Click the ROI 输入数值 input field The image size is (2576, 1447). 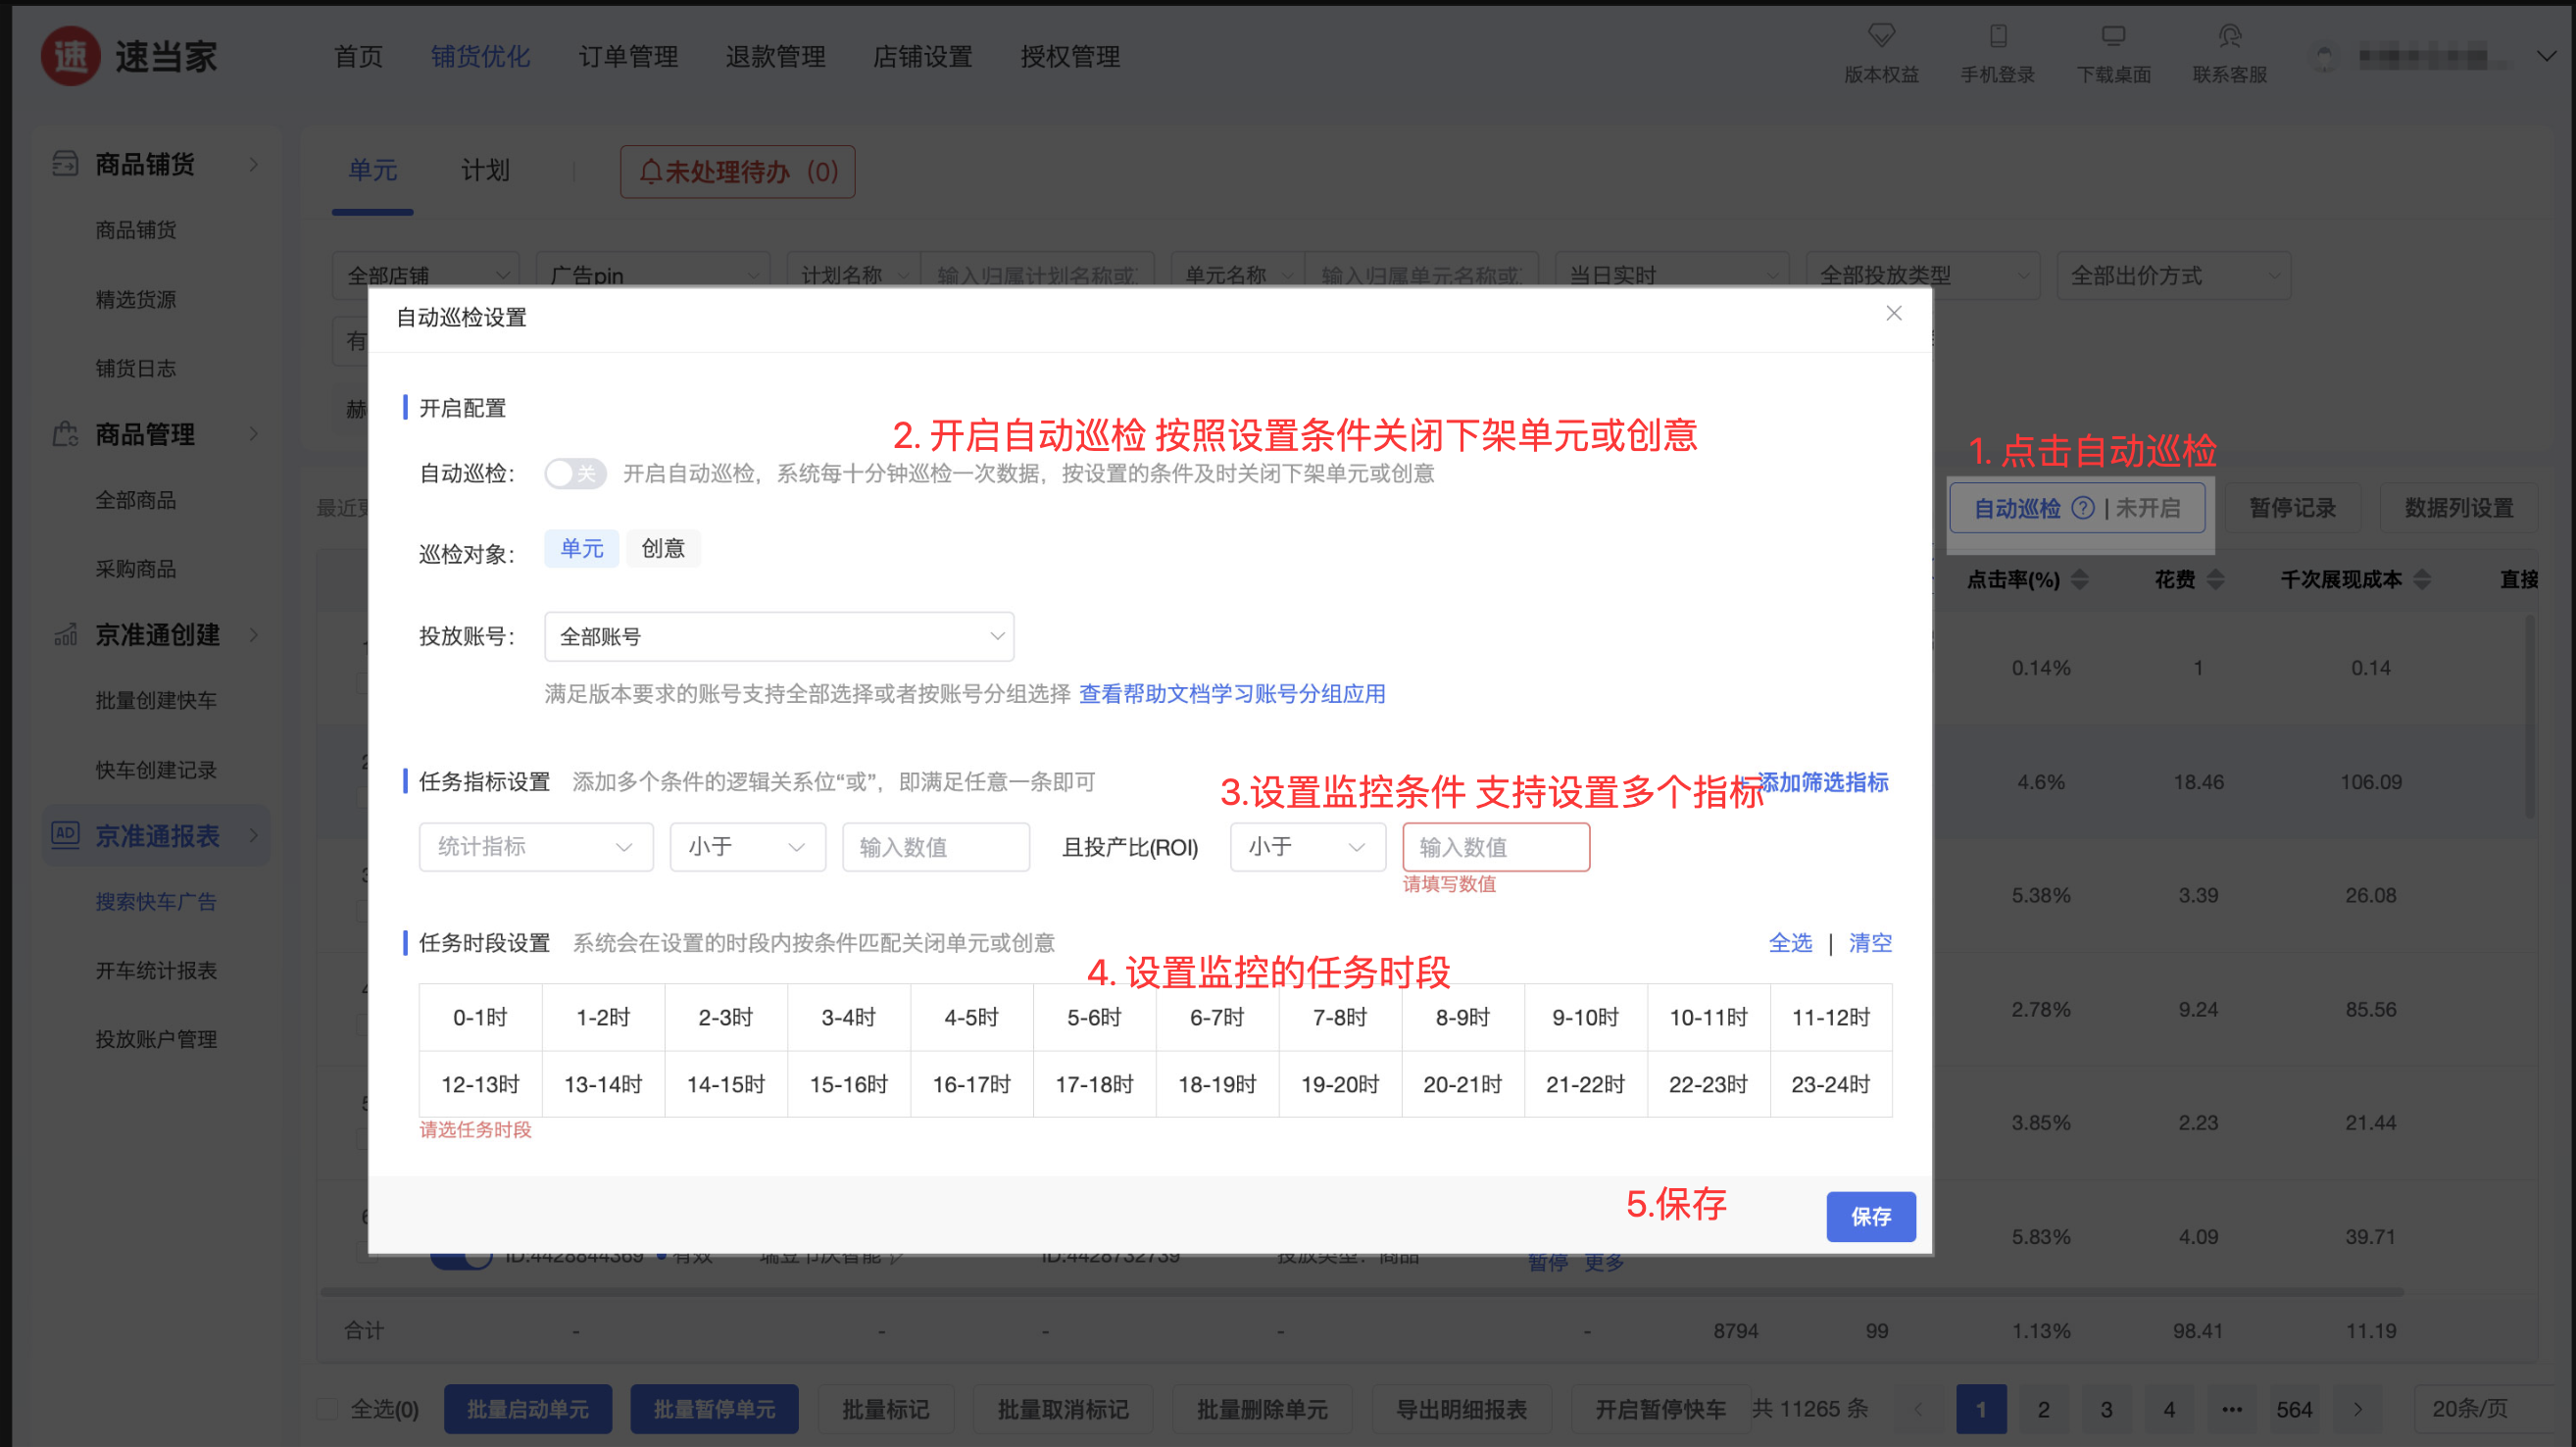(x=1495, y=847)
